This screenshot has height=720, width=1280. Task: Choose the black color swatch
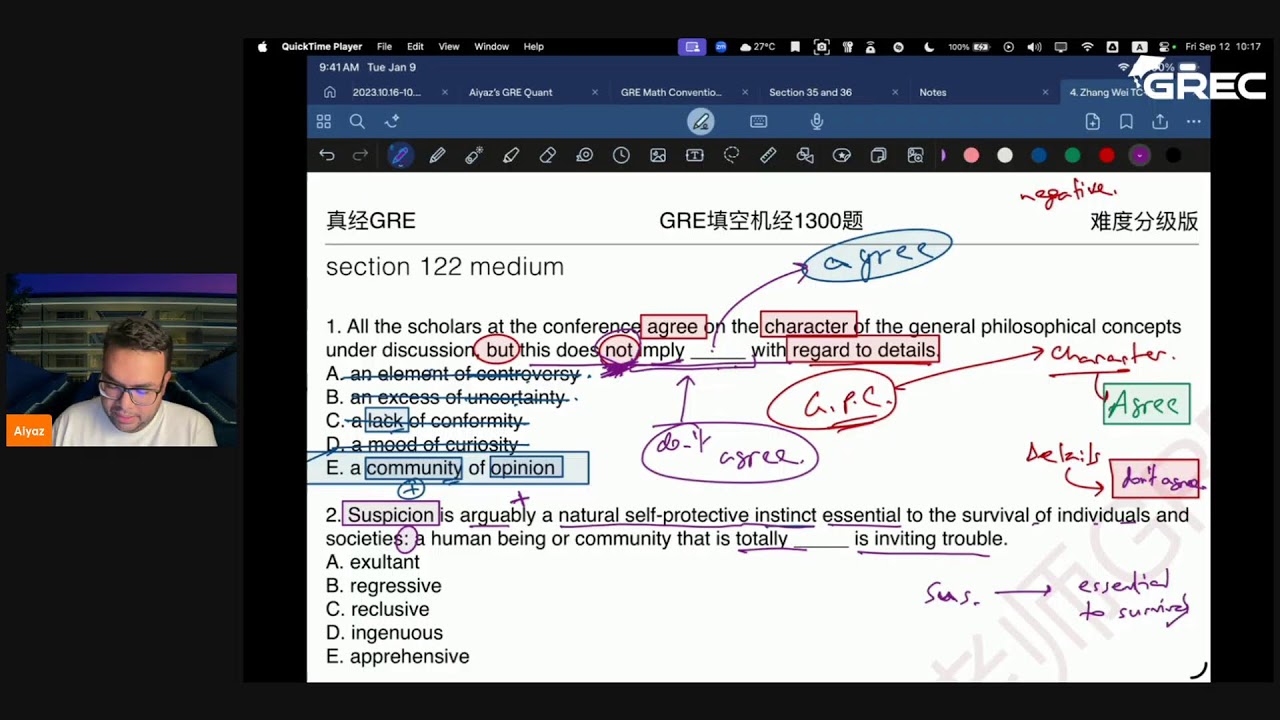1174,155
